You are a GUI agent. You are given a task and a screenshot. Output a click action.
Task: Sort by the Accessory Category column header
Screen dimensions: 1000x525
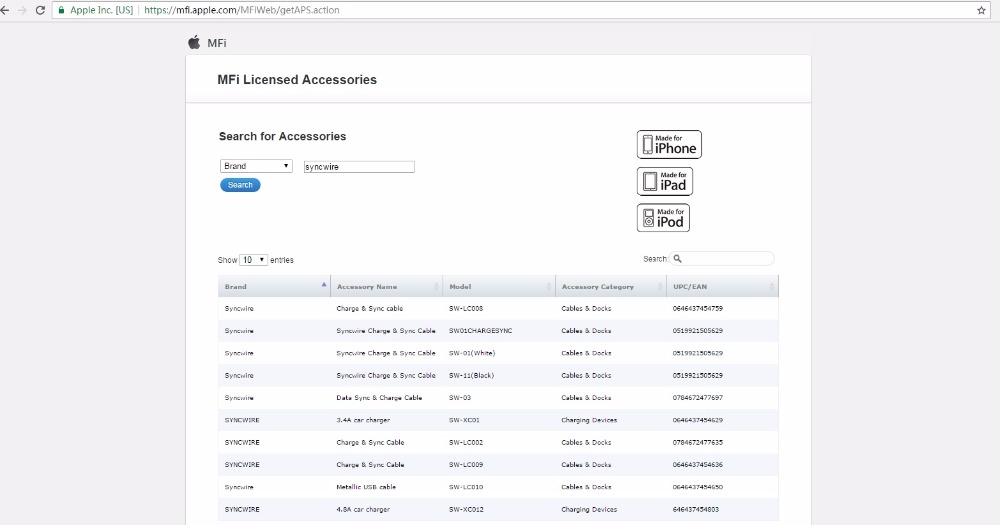tap(611, 287)
